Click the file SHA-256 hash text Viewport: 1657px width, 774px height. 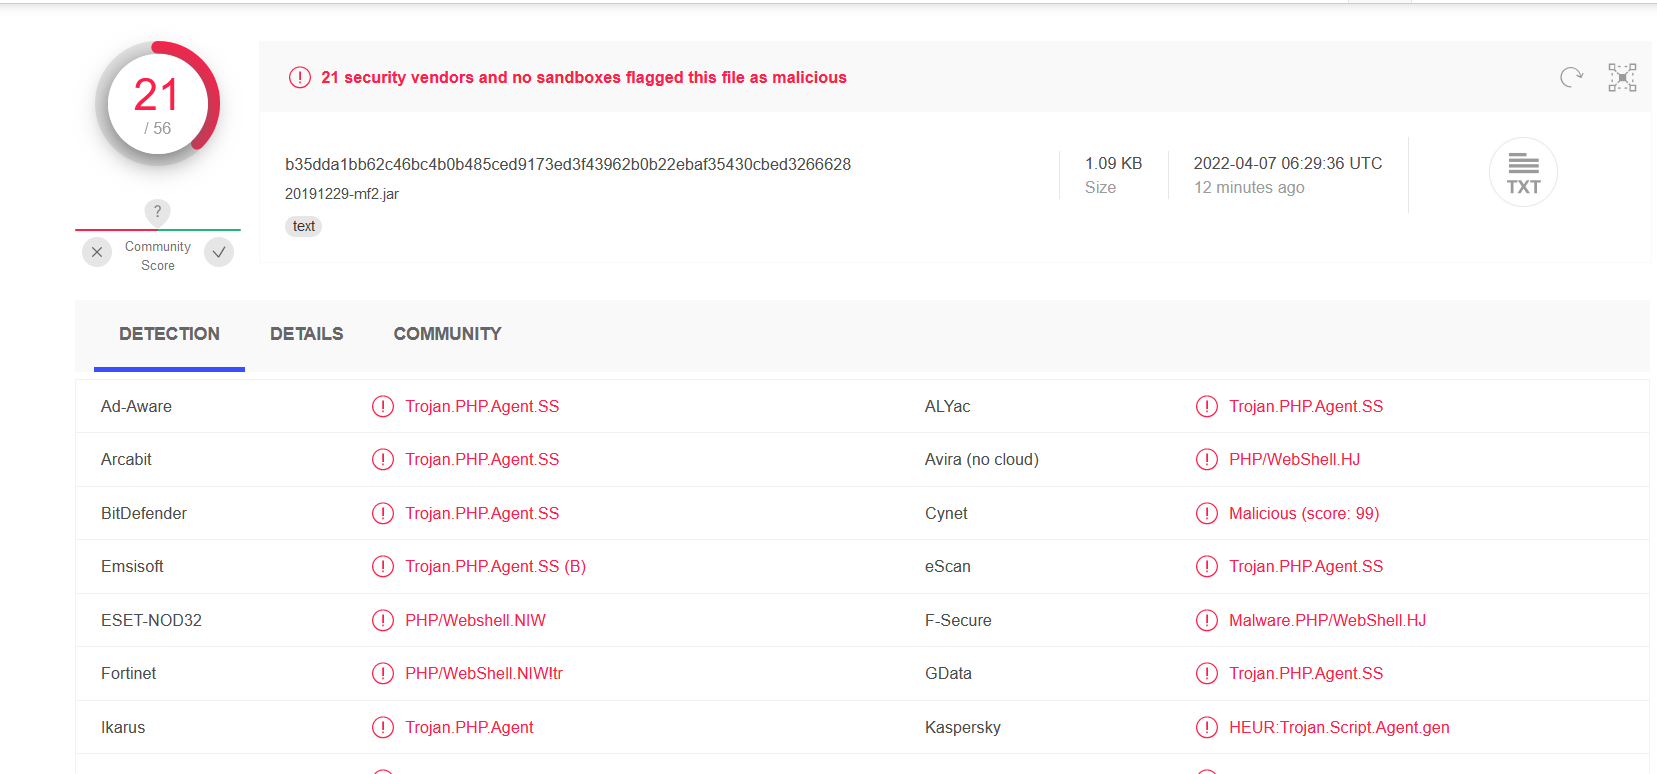pyautogui.click(x=568, y=164)
